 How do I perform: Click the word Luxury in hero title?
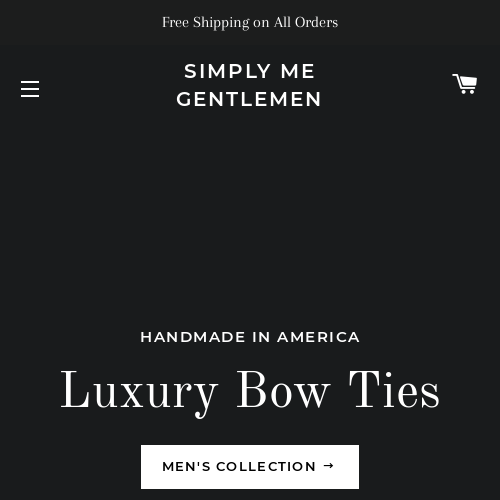[x=139, y=393]
